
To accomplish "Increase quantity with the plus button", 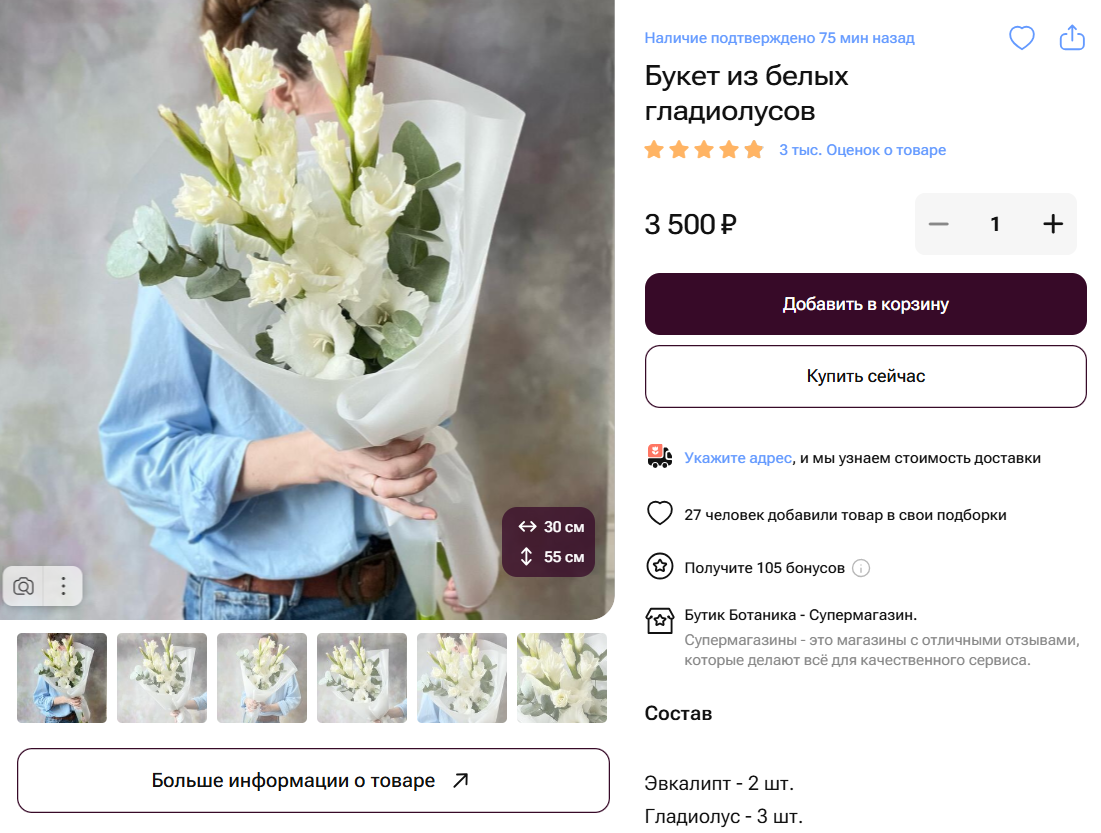I will click(x=1052, y=224).
